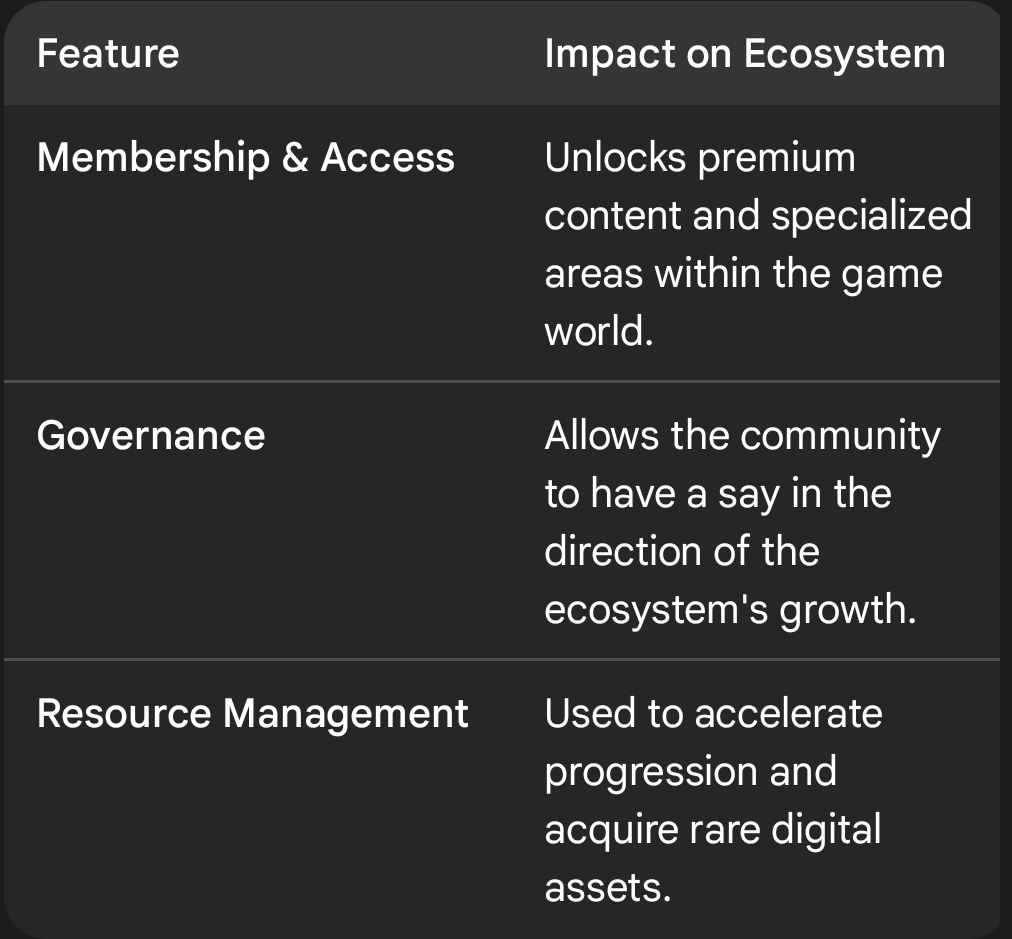Select the Impact on Ecosystem header
Image resolution: width=1012 pixels, height=939 pixels.
[745, 54]
